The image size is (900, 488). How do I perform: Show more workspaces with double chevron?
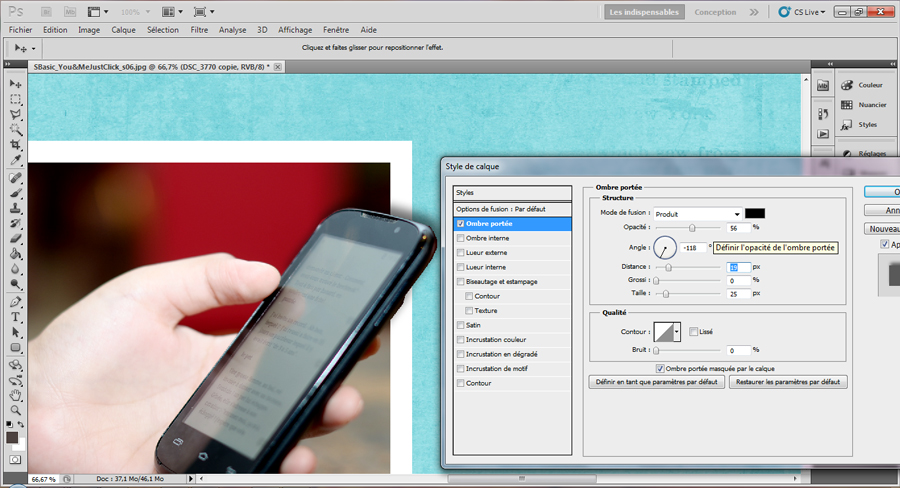(754, 11)
